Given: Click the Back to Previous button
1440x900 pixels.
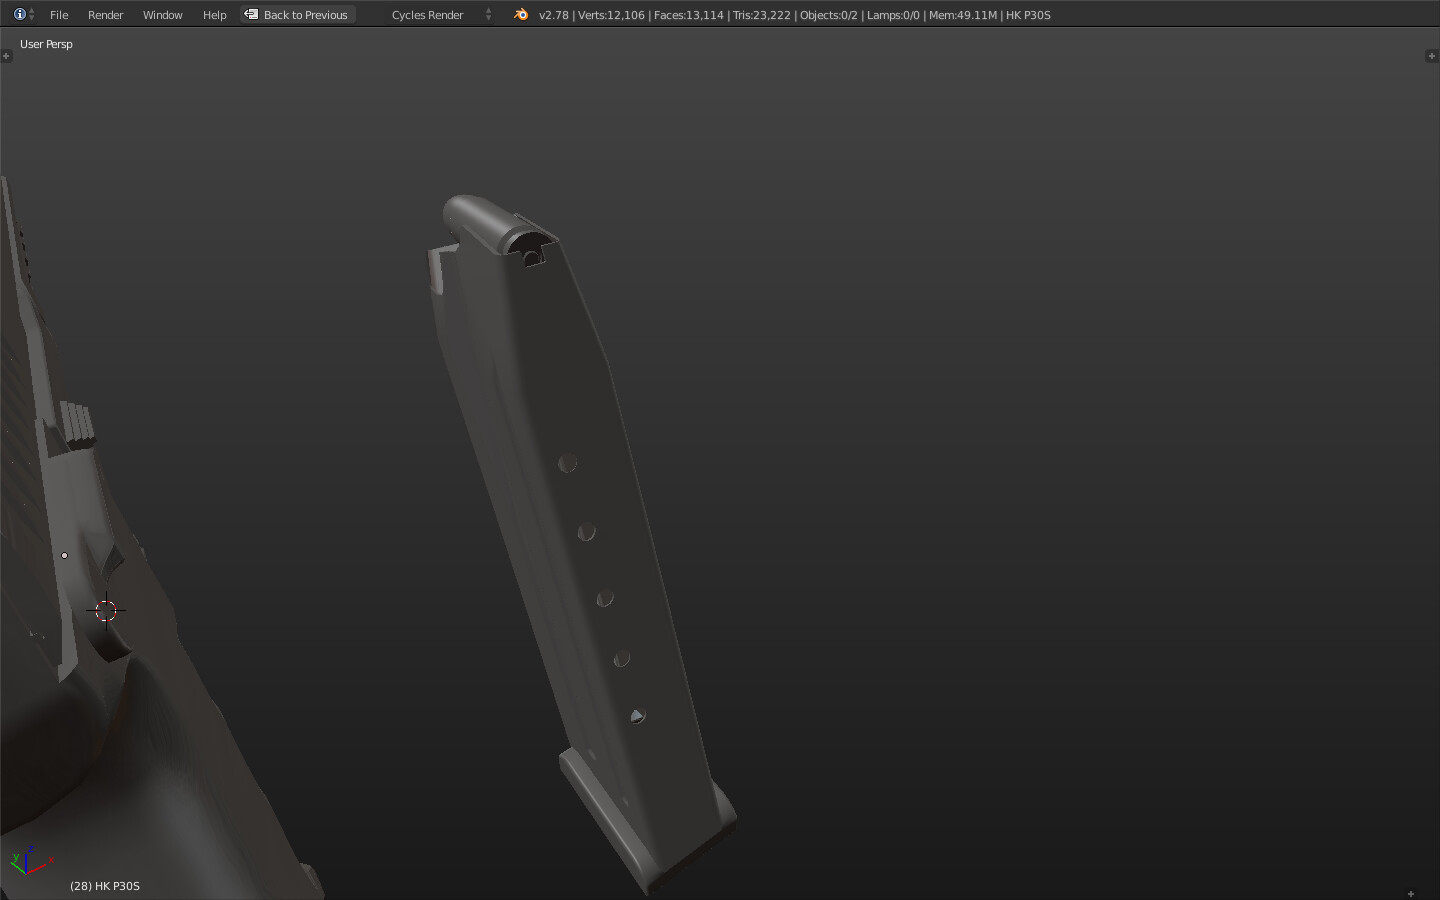Looking at the screenshot, I should click(298, 15).
